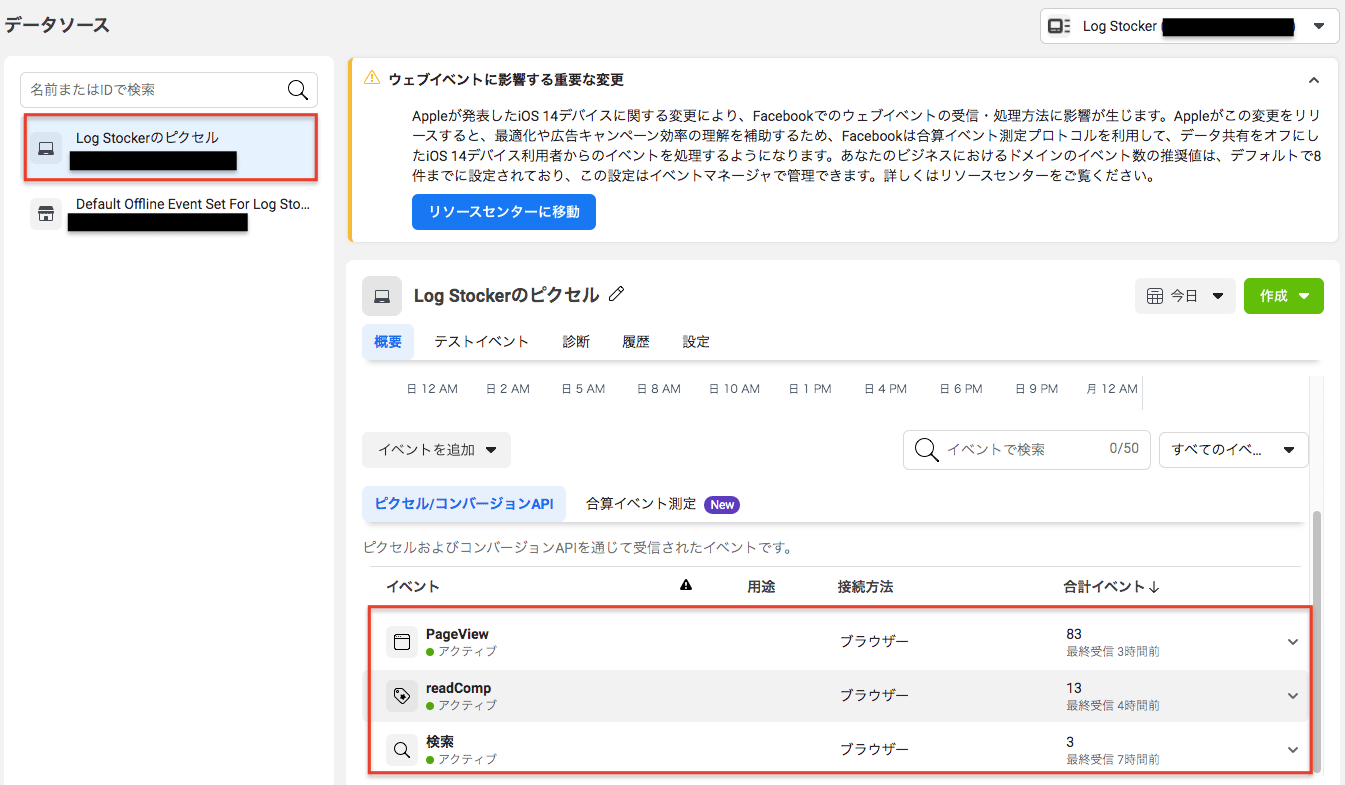Click the イベント column header
The image size is (1345, 785).
(x=413, y=587)
